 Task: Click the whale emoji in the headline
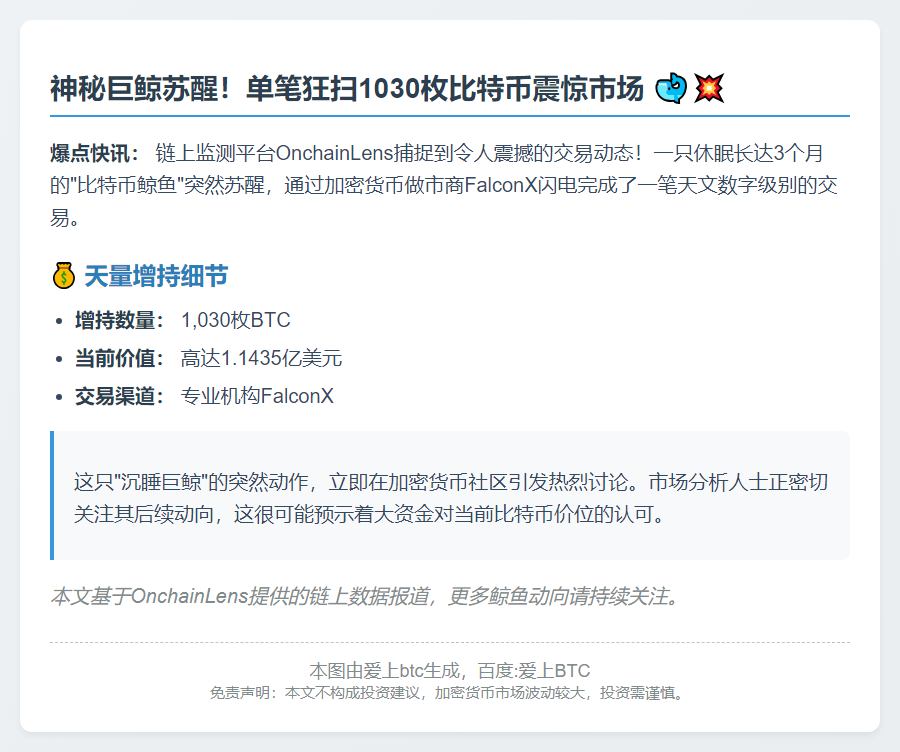pos(671,89)
